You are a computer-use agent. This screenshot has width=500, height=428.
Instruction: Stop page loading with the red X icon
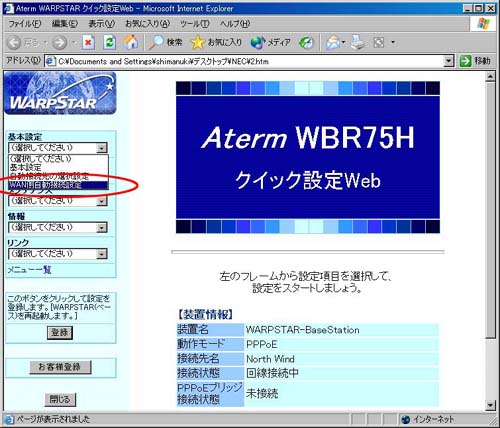(88, 42)
